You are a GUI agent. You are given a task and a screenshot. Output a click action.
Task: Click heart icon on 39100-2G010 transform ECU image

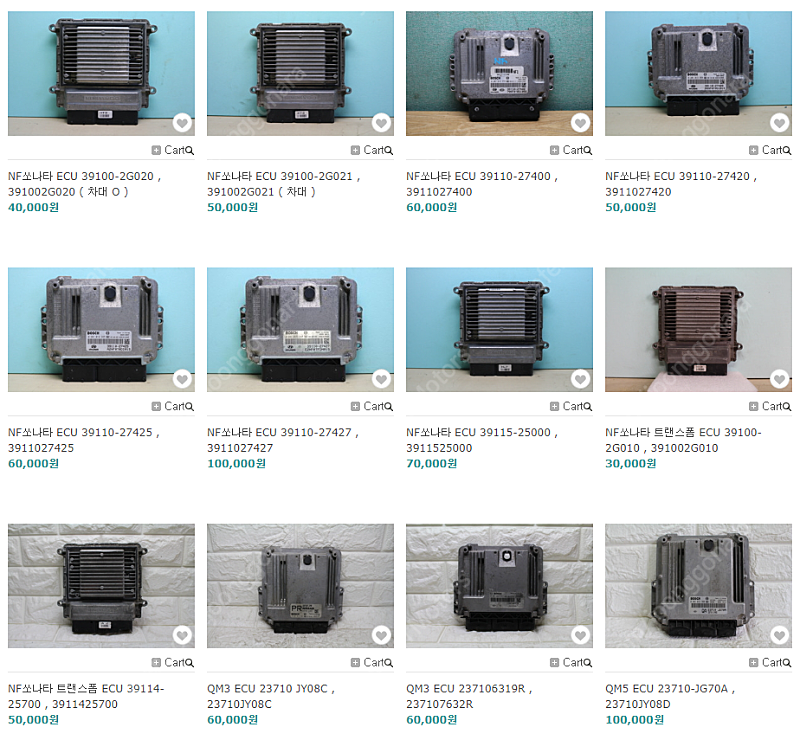pos(779,379)
